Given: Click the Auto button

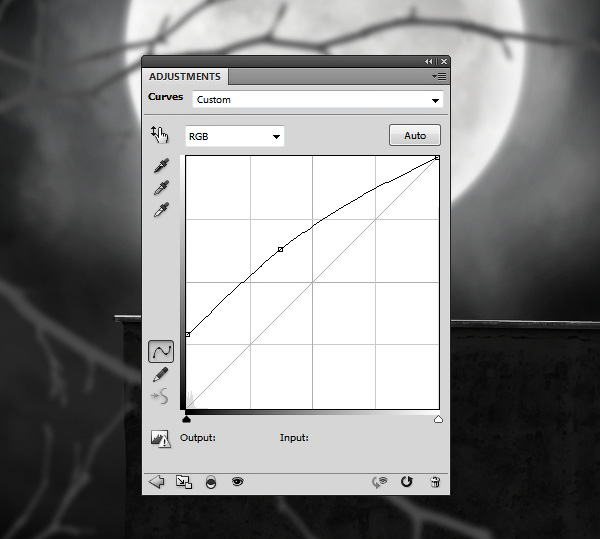Looking at the screenshot, I should point(415,135).
